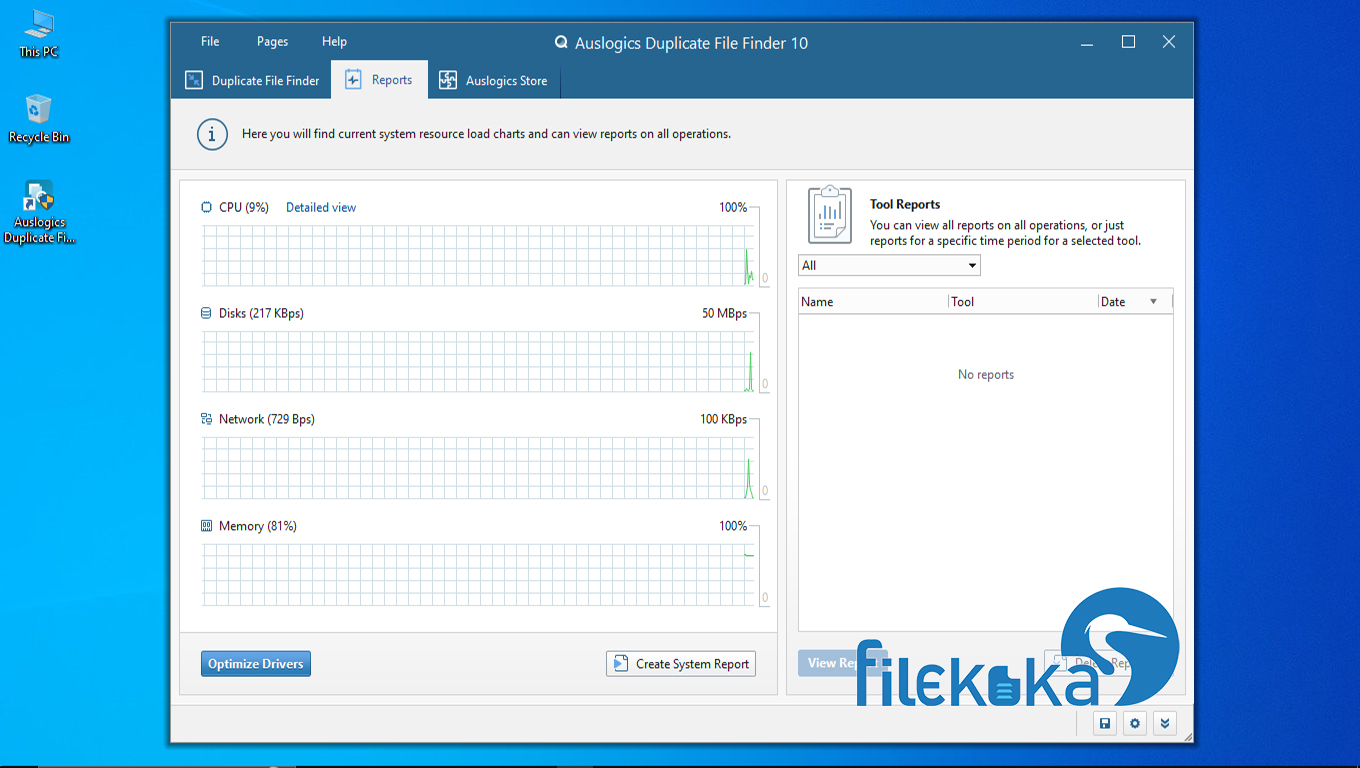Viewport: 1360px width, 768px height.
Task: Open the All reports filter dropdown
Action: point(889,265)
